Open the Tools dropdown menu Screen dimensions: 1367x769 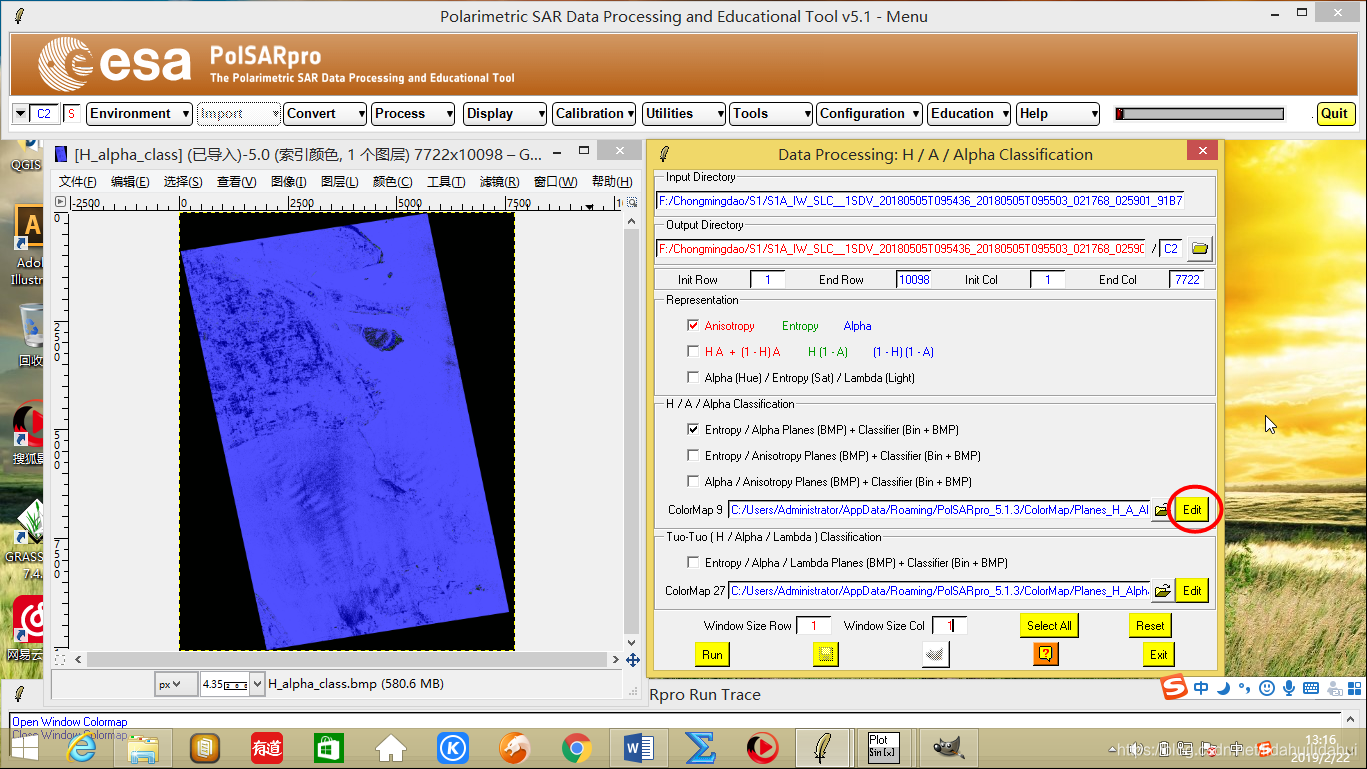click(x=770, y=114)
